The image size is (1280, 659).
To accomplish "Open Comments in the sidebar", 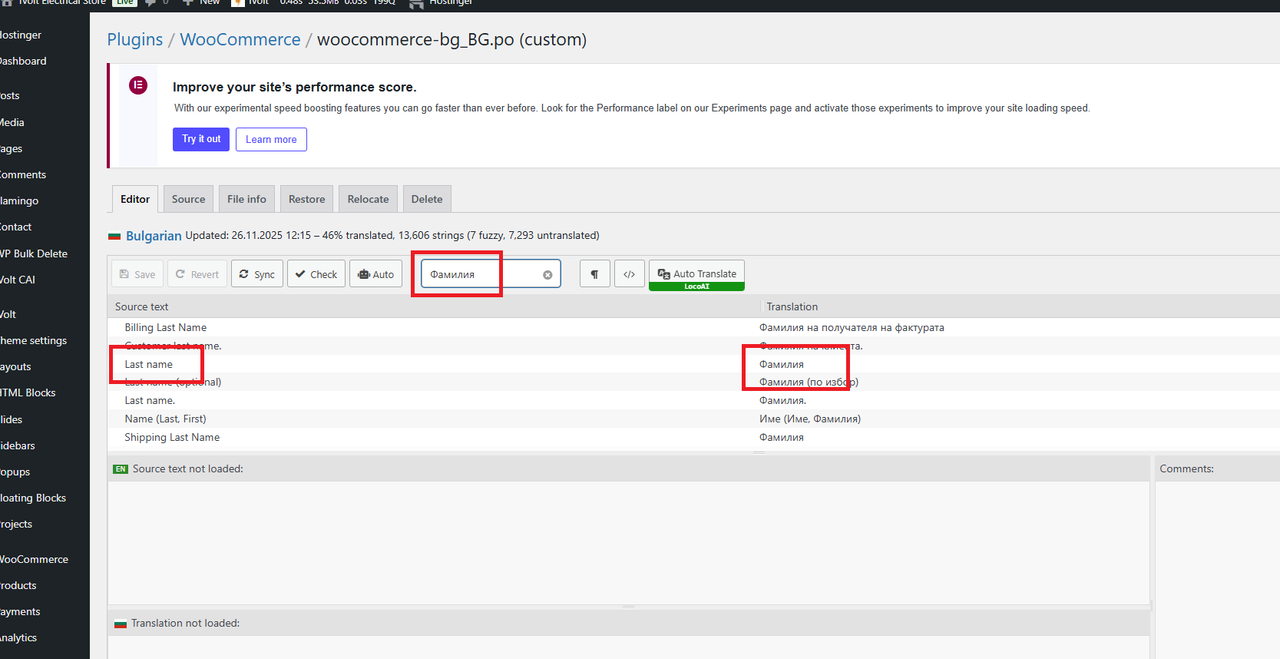I will [x=22, y=174].
